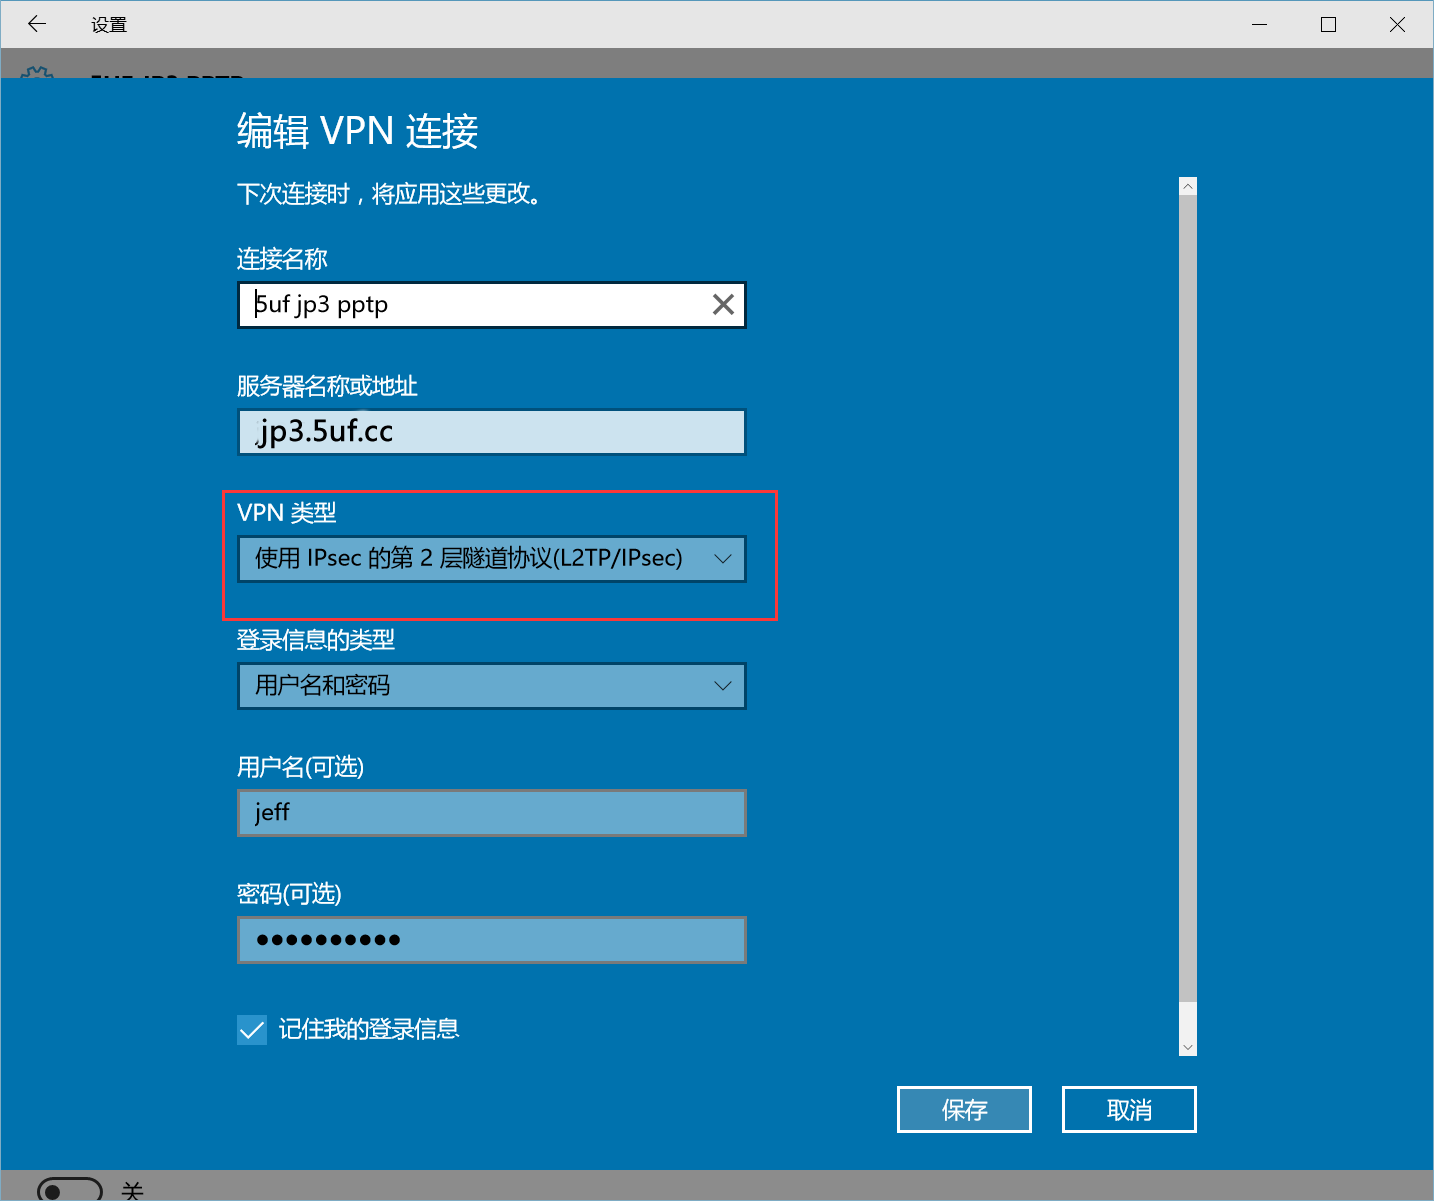Click the 密码 password field

pyautogui.click(x=491, y=940)
